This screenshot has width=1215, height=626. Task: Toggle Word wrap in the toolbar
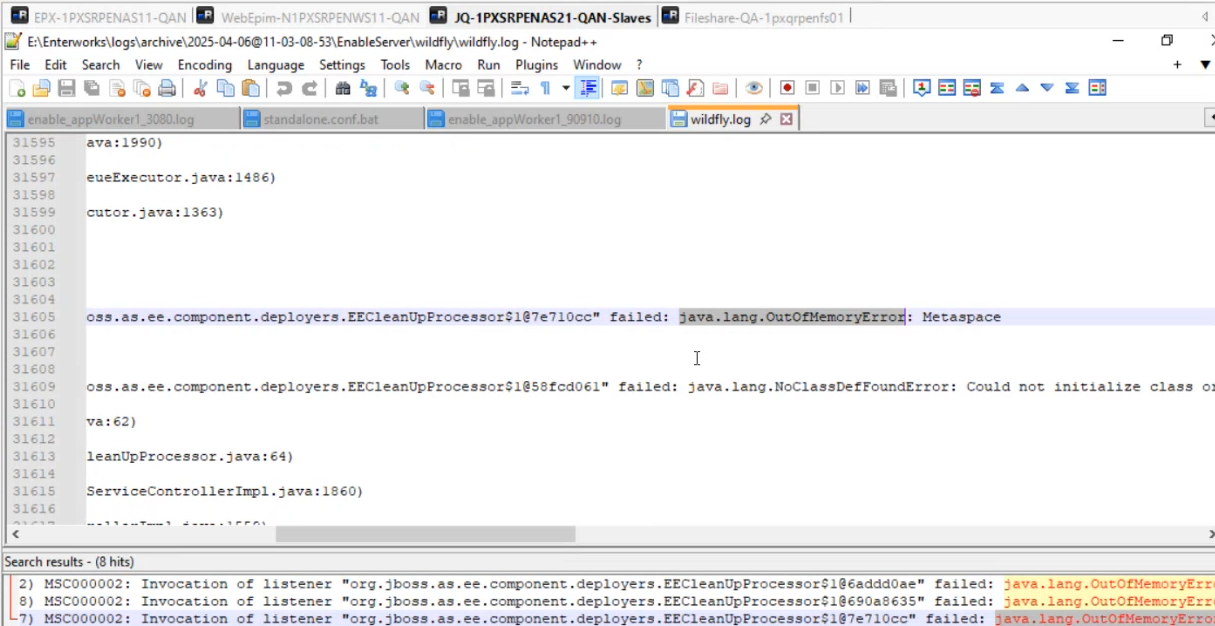tap(519, 88)
